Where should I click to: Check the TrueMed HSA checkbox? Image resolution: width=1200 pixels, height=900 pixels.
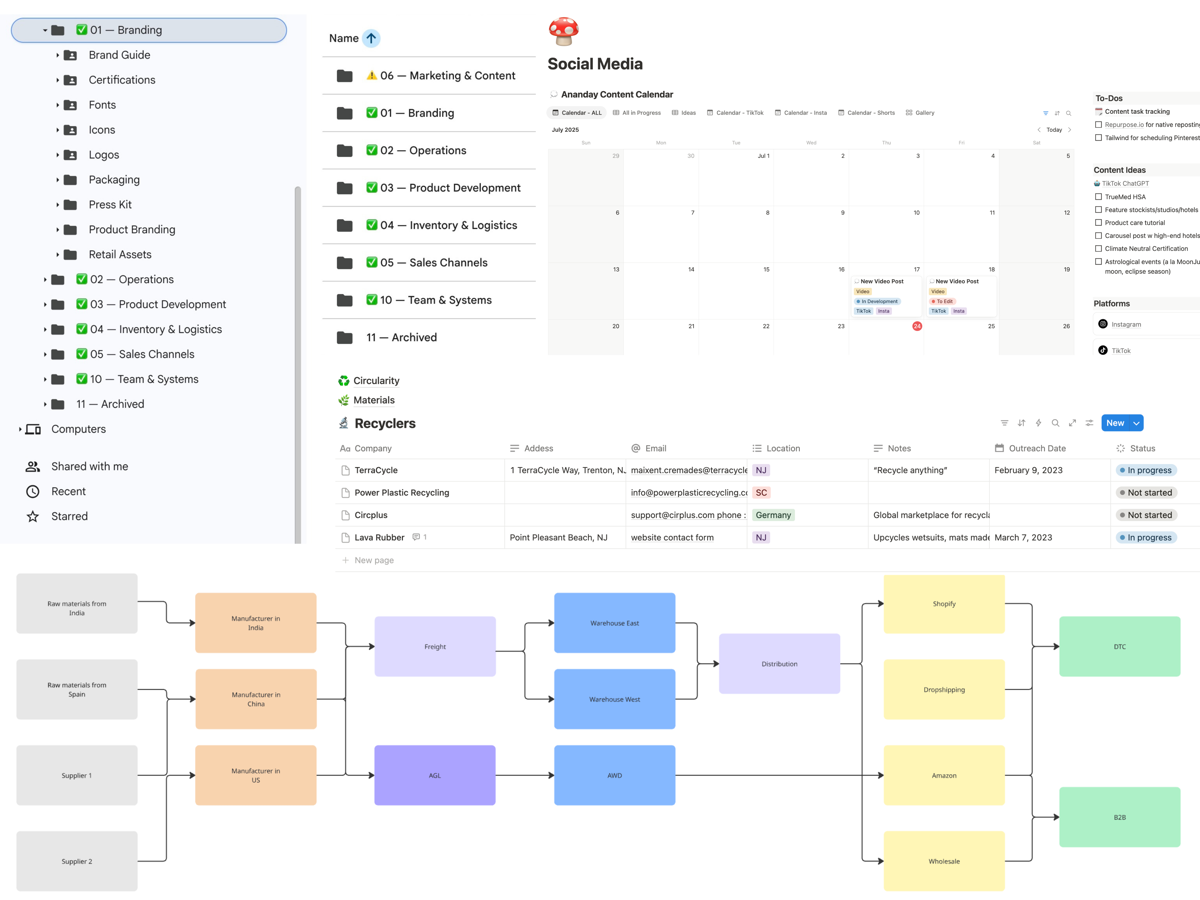[1098, 197]
